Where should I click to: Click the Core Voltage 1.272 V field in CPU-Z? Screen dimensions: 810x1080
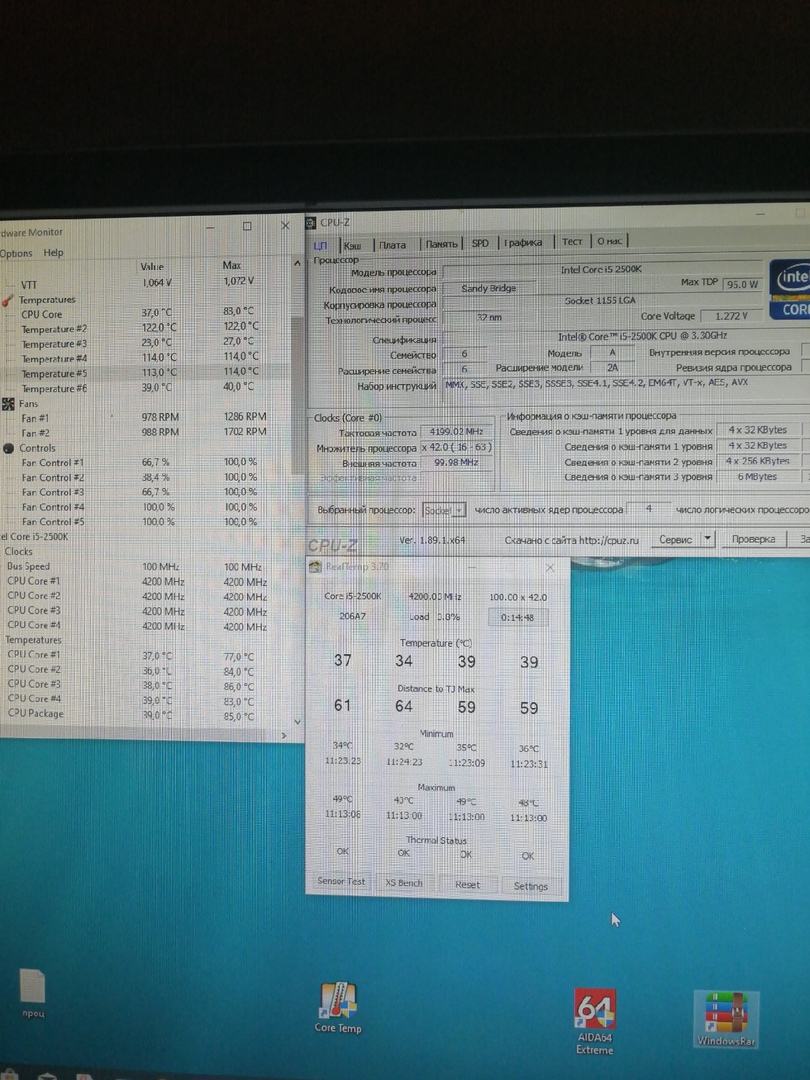pos(731,316)
